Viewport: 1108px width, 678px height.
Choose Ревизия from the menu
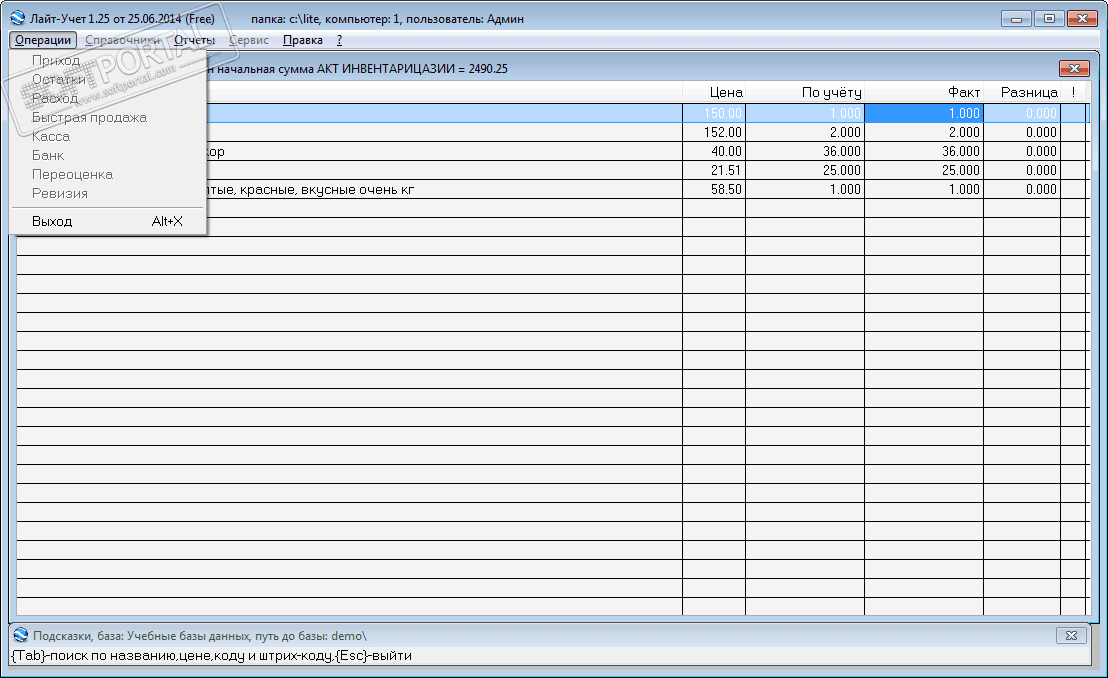[x=108, y=194]
